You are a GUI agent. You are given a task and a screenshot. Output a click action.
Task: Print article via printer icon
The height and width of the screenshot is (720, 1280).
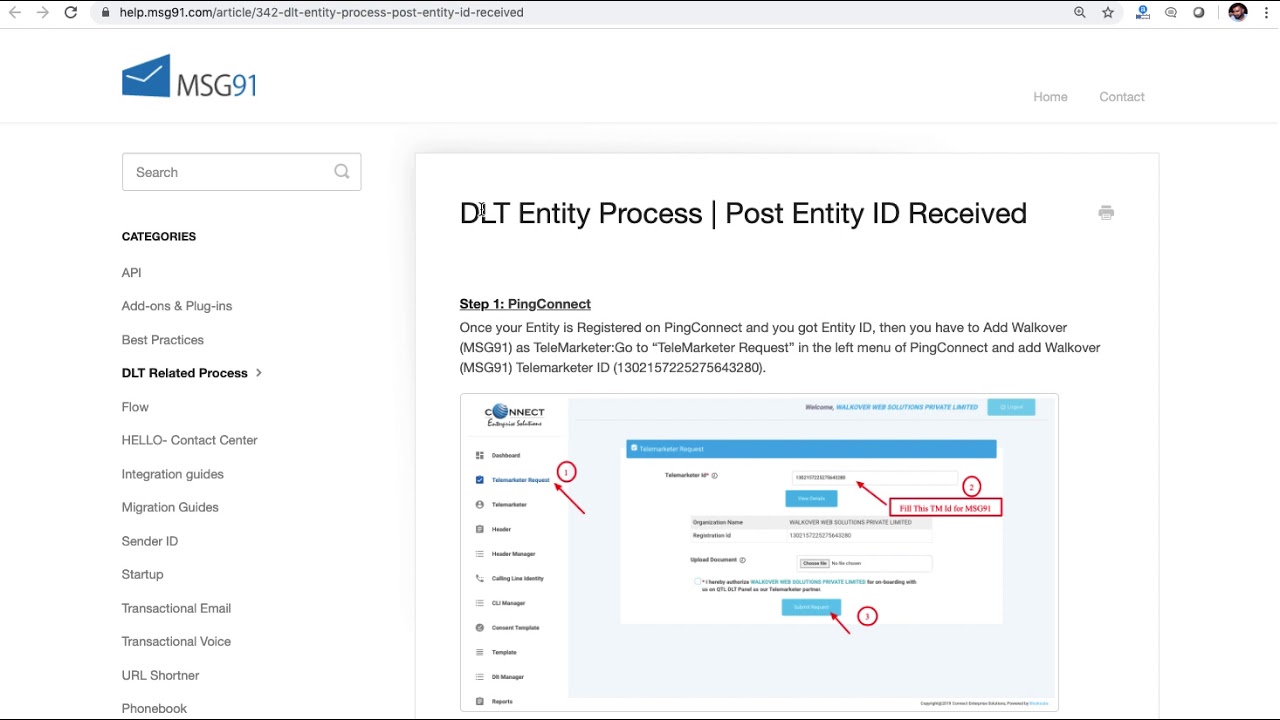[1106, 212]
